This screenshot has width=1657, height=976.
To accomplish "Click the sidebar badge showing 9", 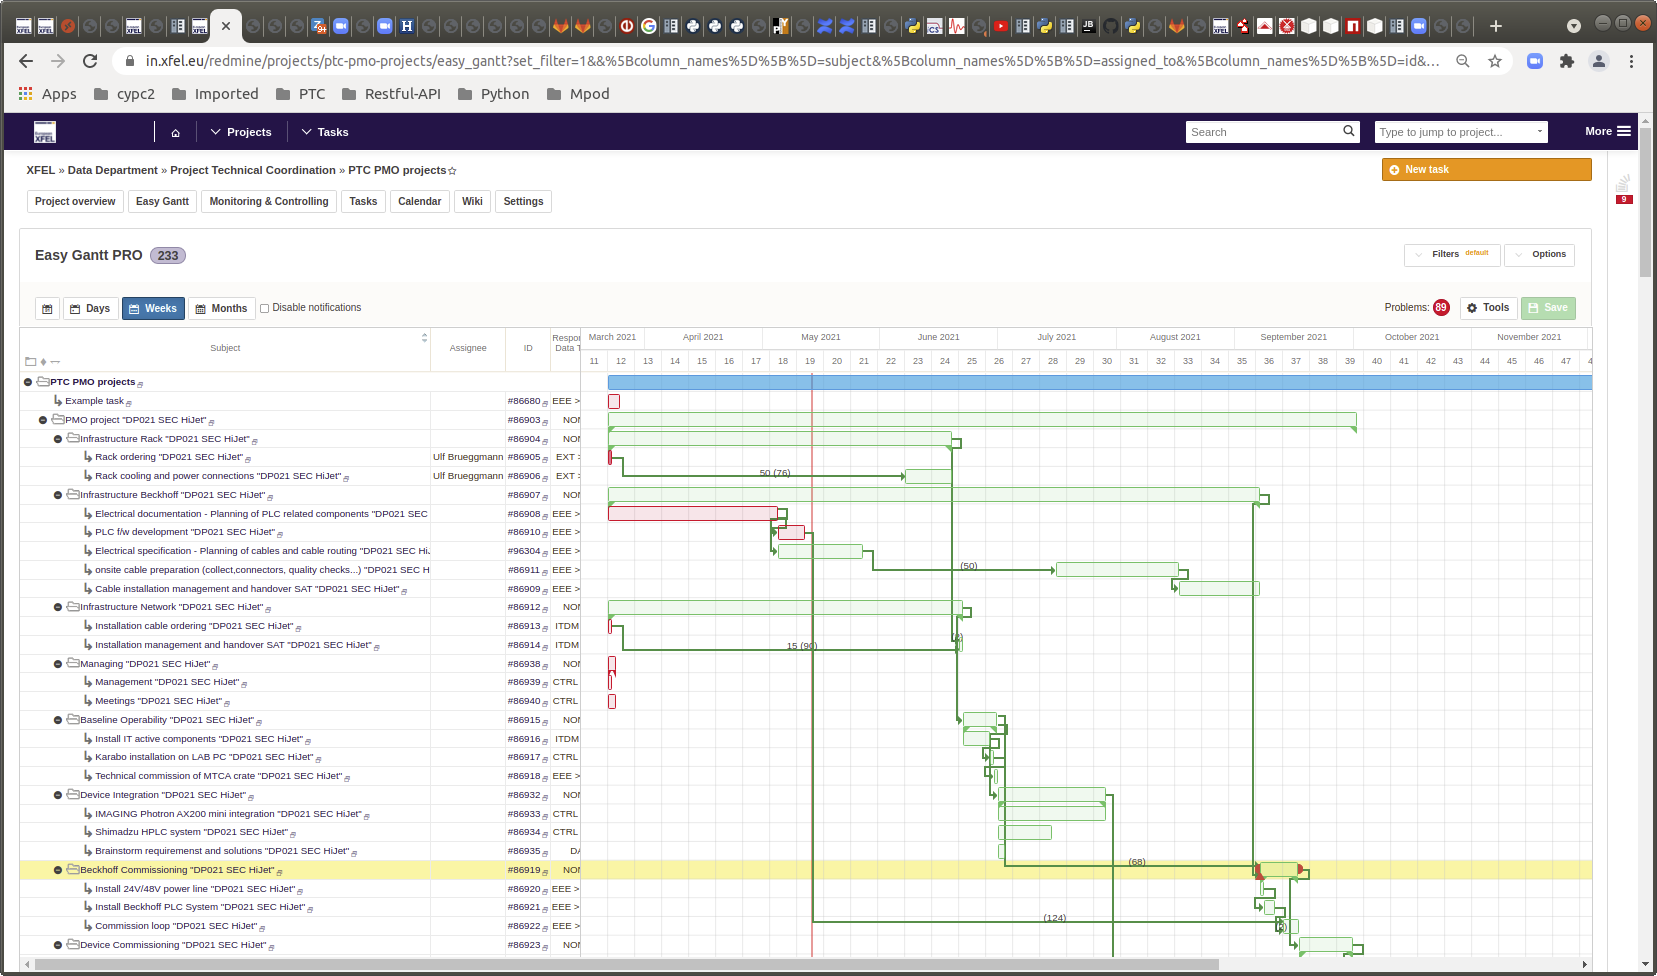I will pyautogui.click(x=1624, y=197).
